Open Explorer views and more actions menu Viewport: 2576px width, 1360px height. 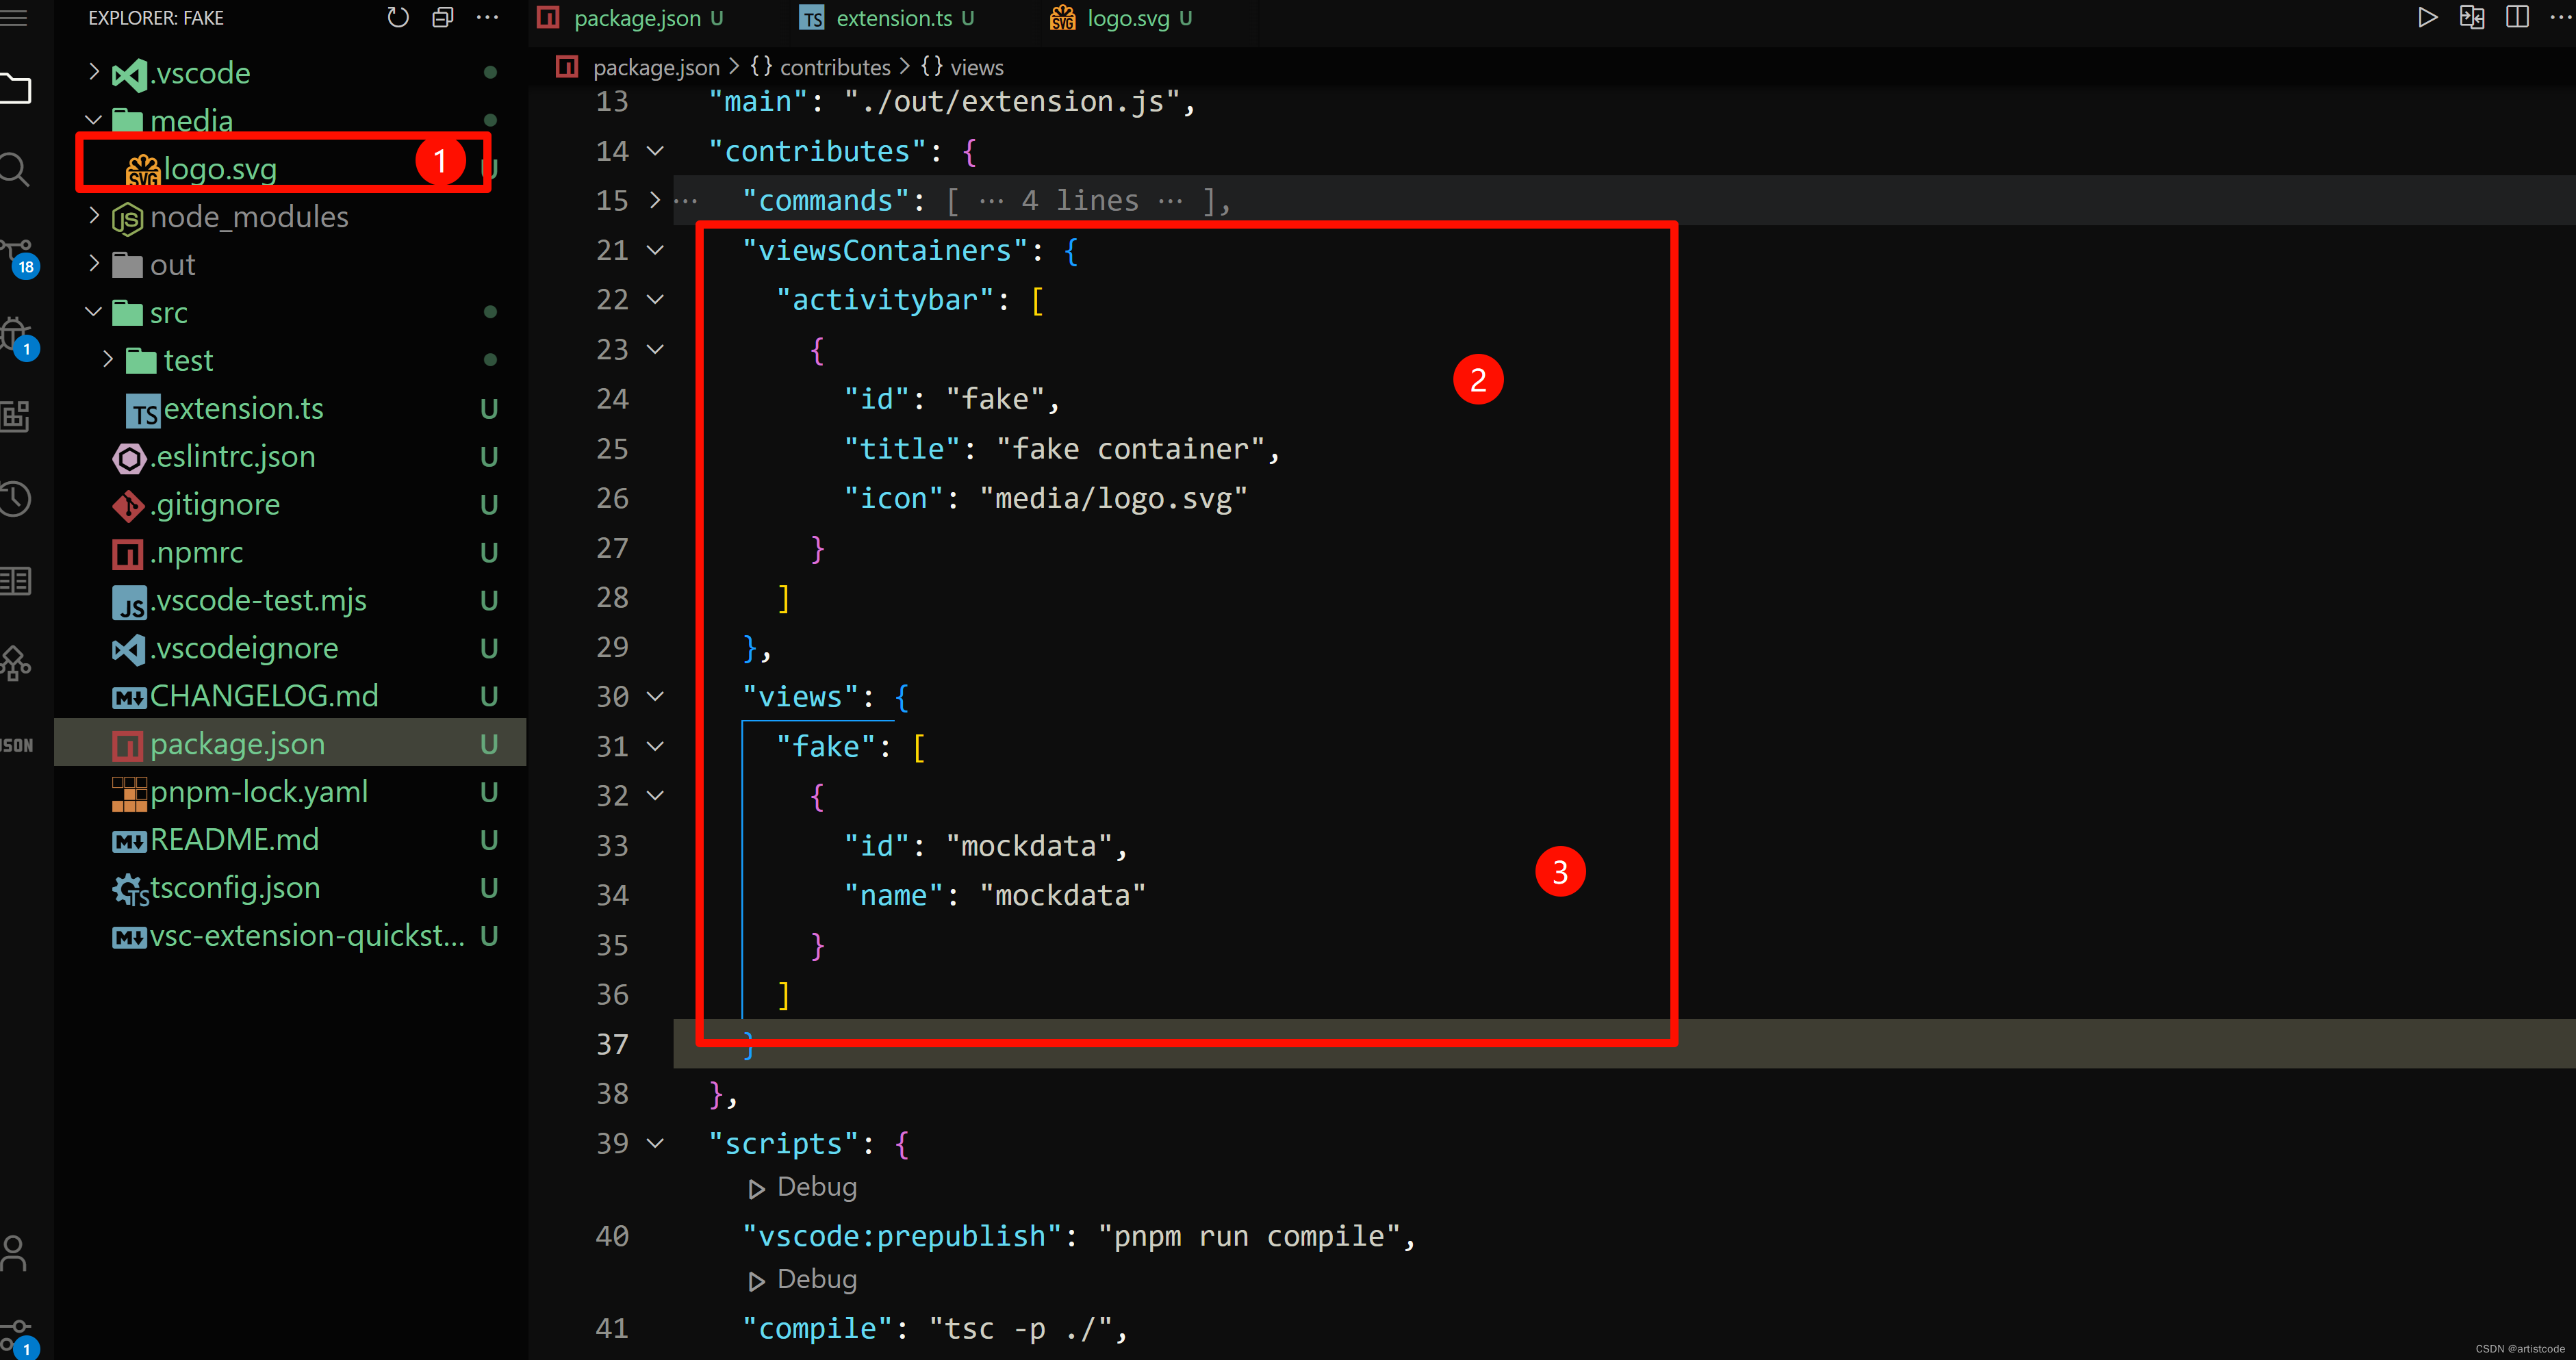pyautogui.click(x=487, y=18)
